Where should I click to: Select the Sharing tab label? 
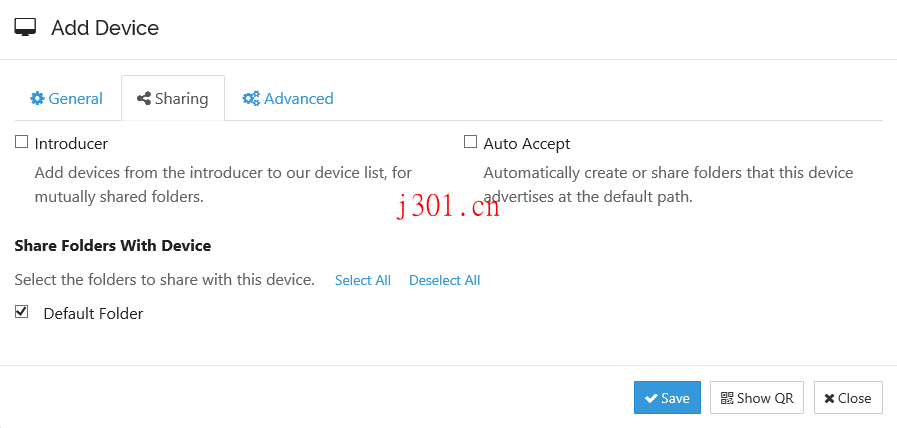(181, 99)
